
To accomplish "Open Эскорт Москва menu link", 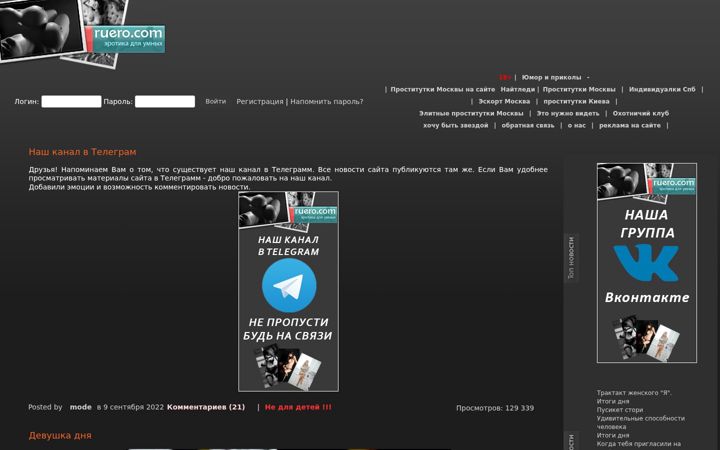I will coord(504,101).
